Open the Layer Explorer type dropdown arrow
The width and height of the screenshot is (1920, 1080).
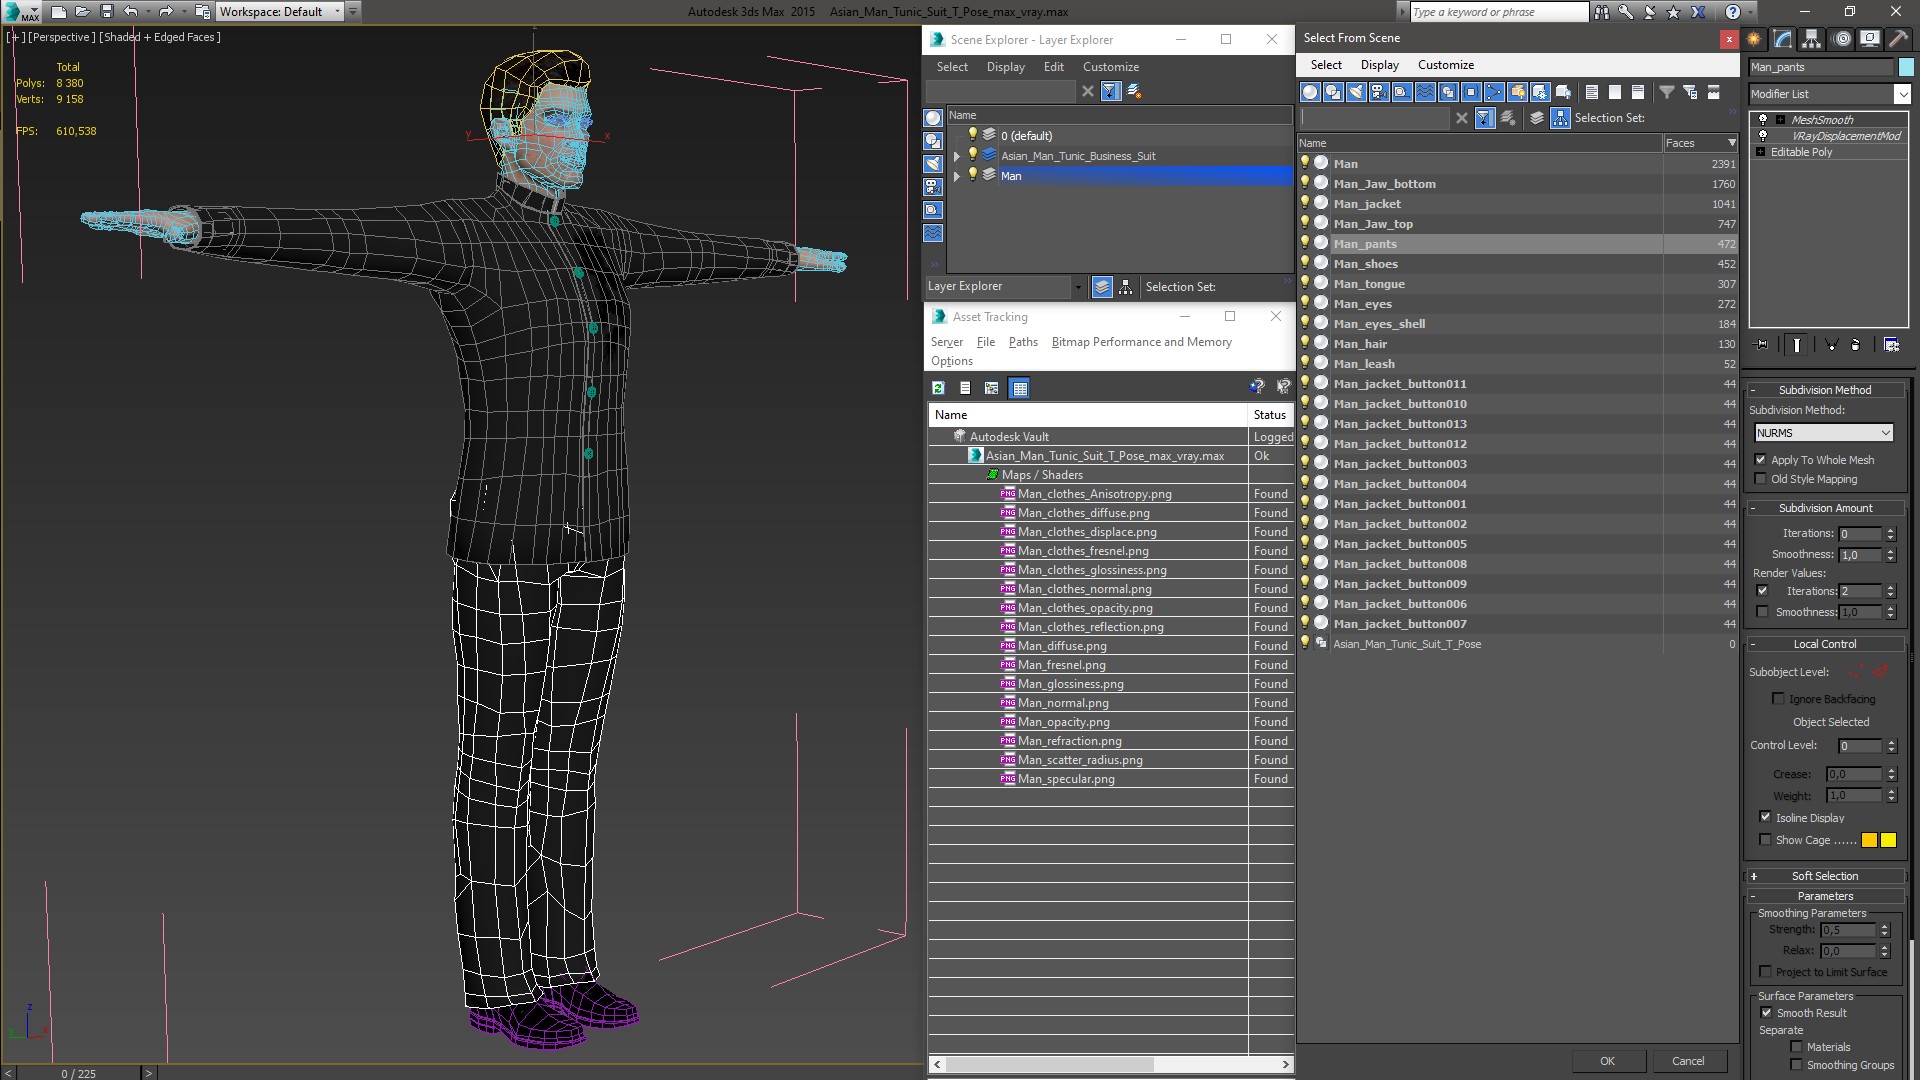[1078, 287]
